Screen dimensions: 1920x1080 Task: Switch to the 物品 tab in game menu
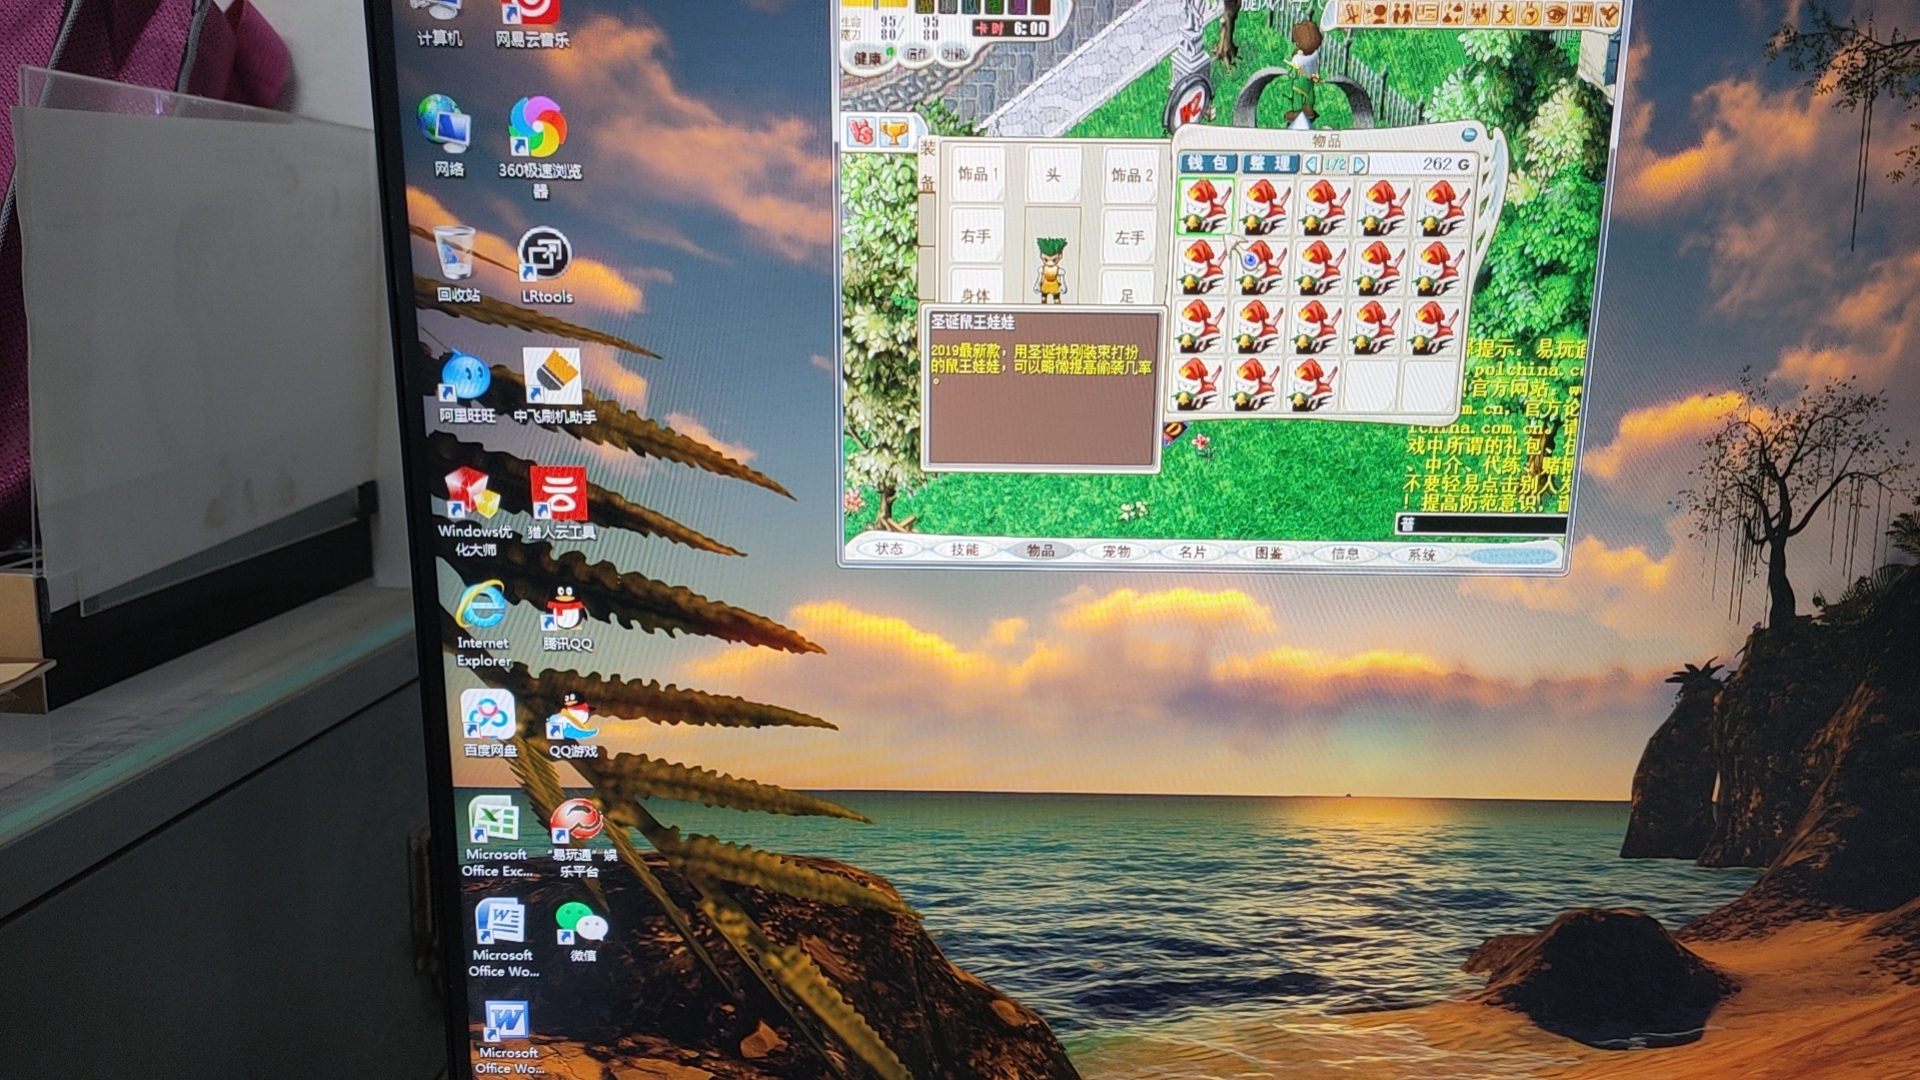click(x=1040, y=551)
